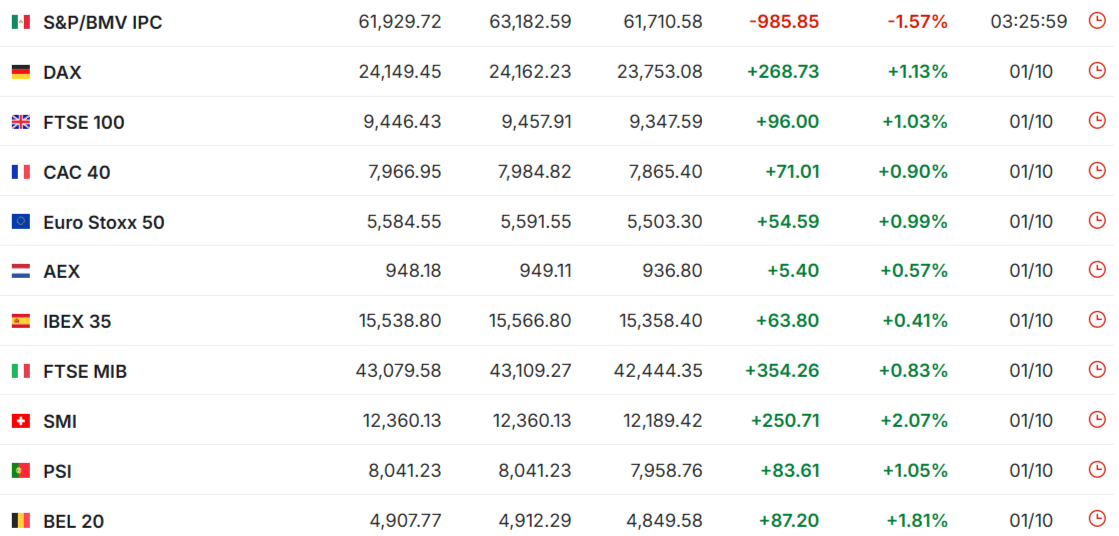Image resolution: width=1119 pixels, height=536 pixels.
Task: Click the Portuguese flag next to PSI
Action: tap(21, 471)
